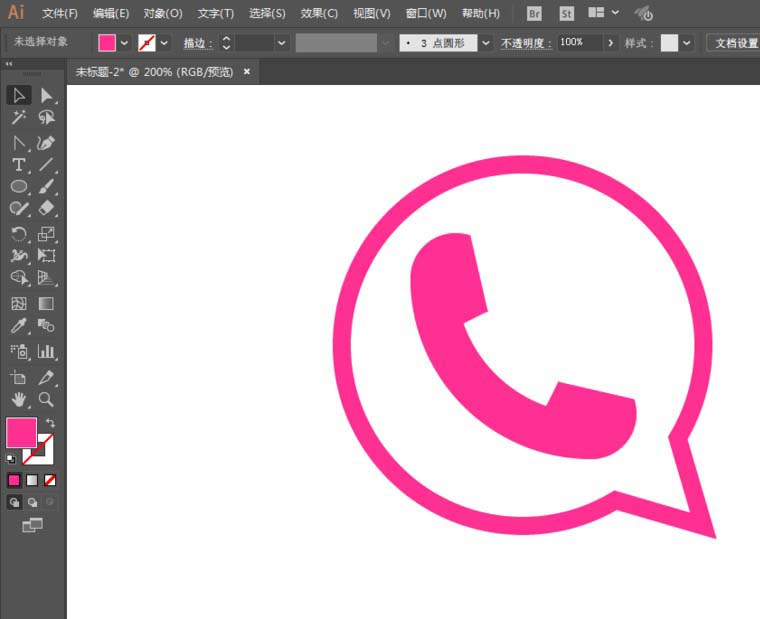
Task: Enable Draw Behind mode
Action: pos(32,502)
